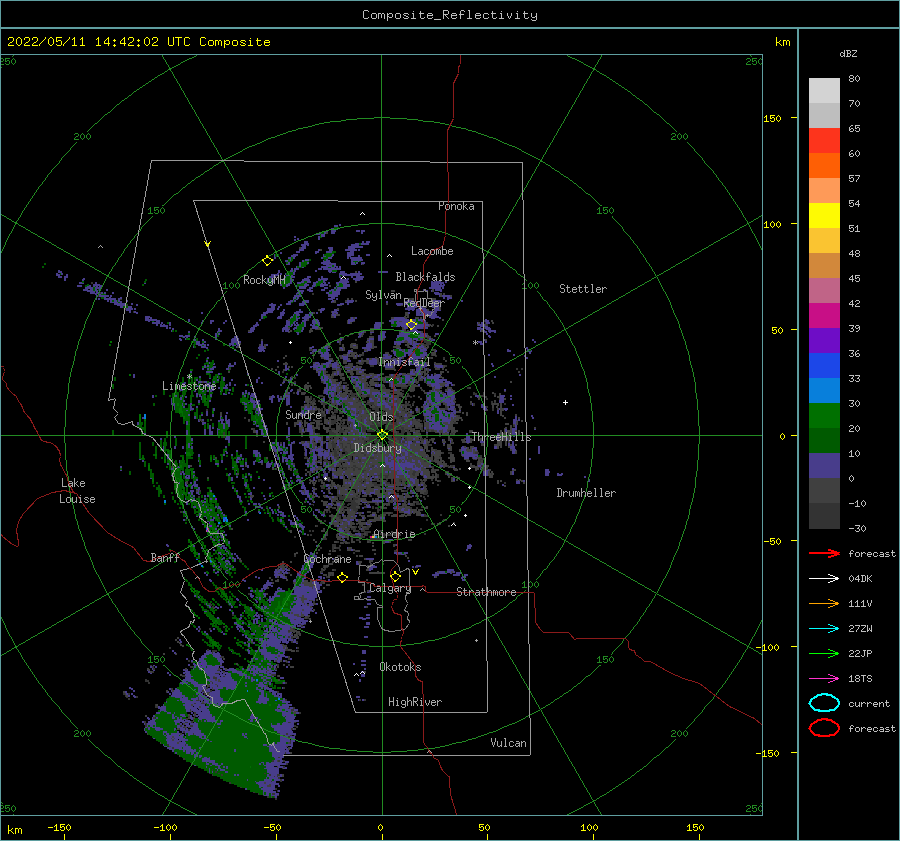Click the Calgary city label
This screenshot has height=841, width=900.
(390, 588)
